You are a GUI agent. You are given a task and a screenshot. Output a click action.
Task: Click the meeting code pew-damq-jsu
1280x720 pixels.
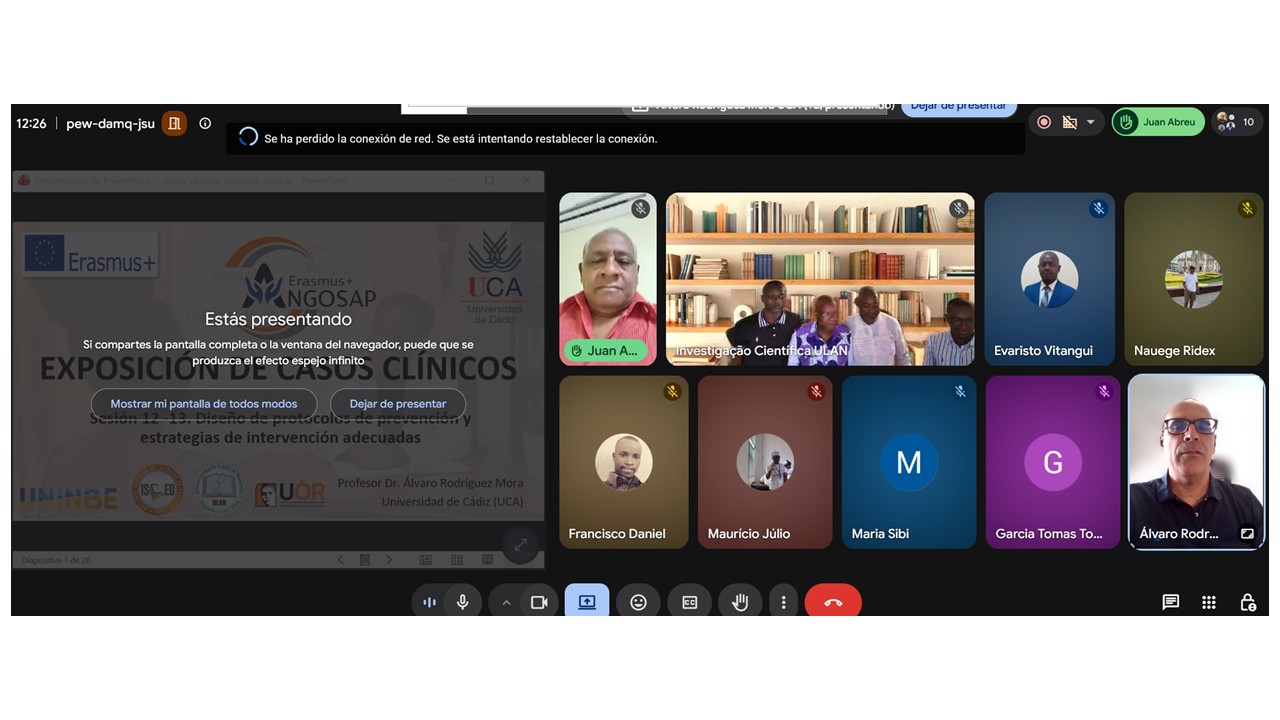point(111,124)
